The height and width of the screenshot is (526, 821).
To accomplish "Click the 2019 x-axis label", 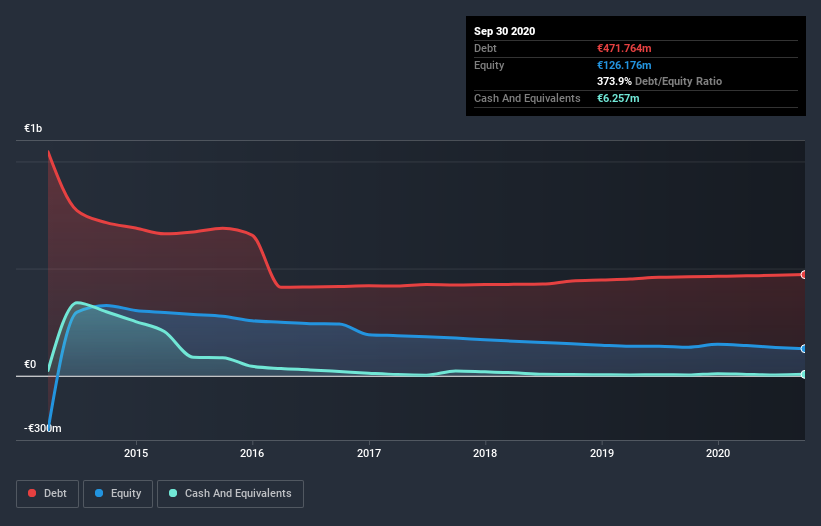I will pyautogui.click(x=602, y=453).
